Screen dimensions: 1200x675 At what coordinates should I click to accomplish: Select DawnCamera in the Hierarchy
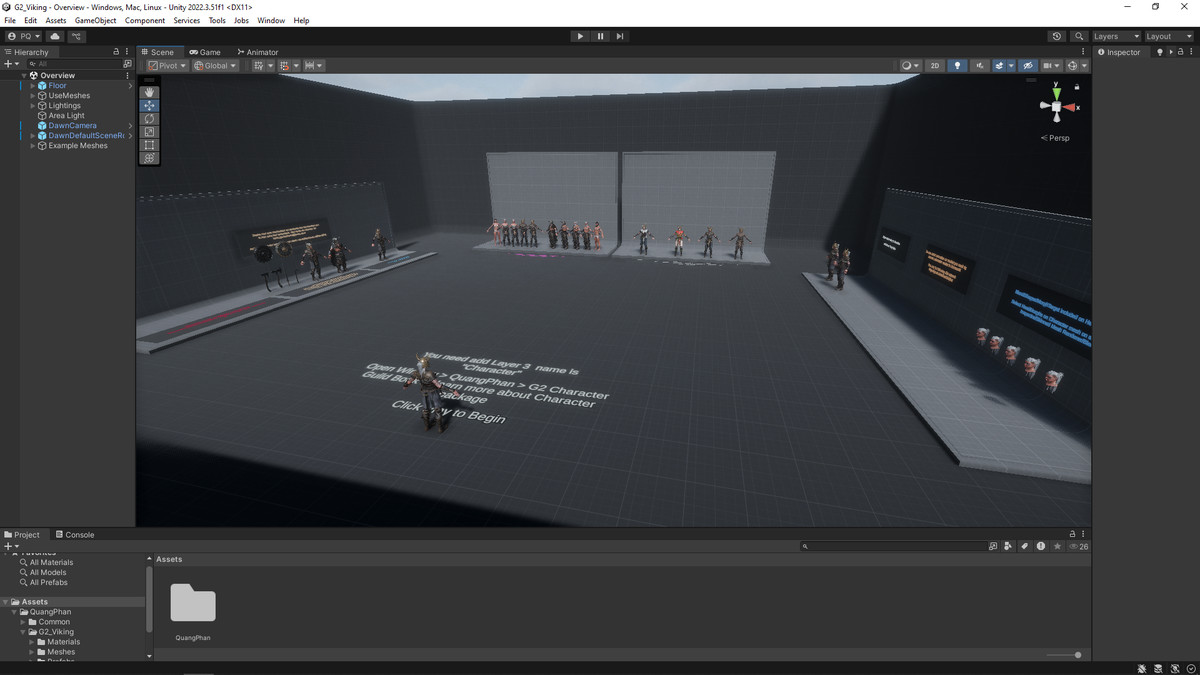pos(73,126)
